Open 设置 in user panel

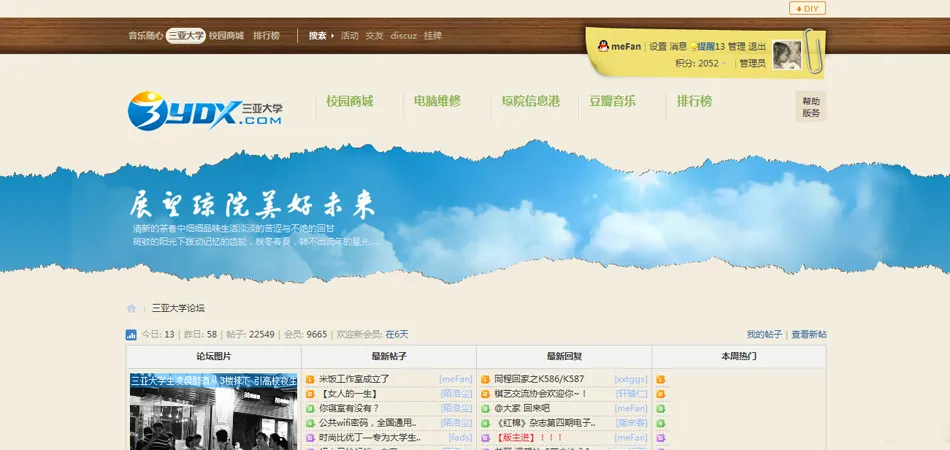[x=658, y=47]
